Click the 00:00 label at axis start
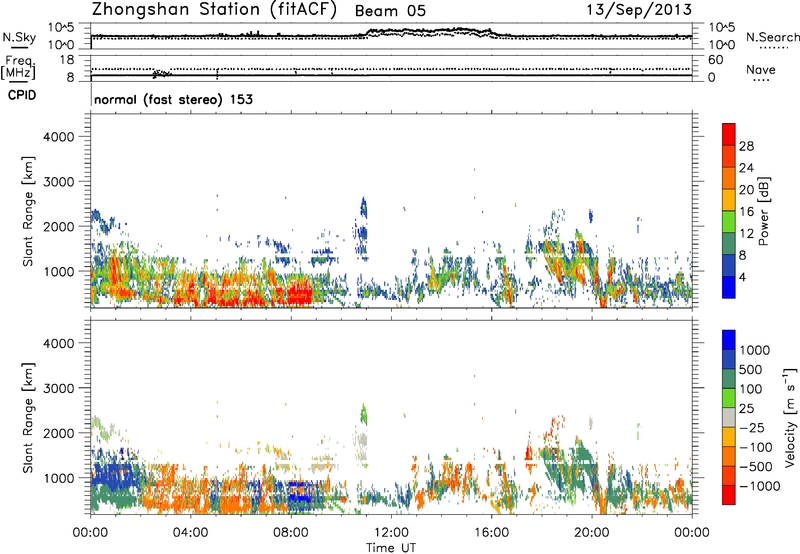Screen dimensions: 800x554 pos(90,533)
